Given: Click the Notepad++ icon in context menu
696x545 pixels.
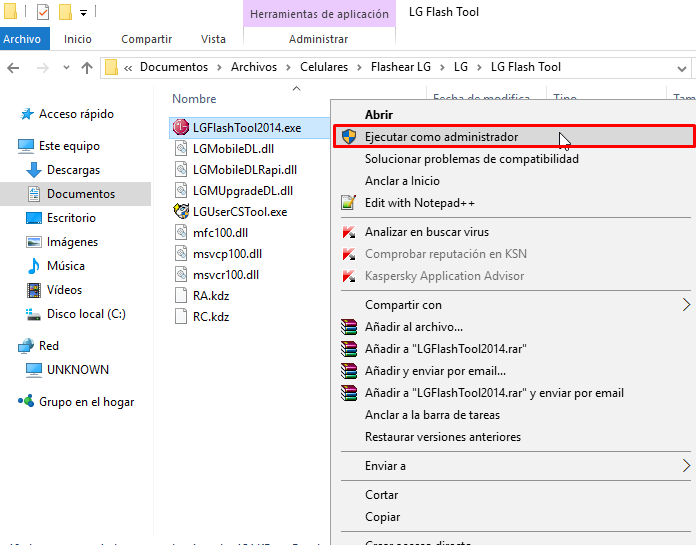Looking at the screenshot, I should [349, 203].
